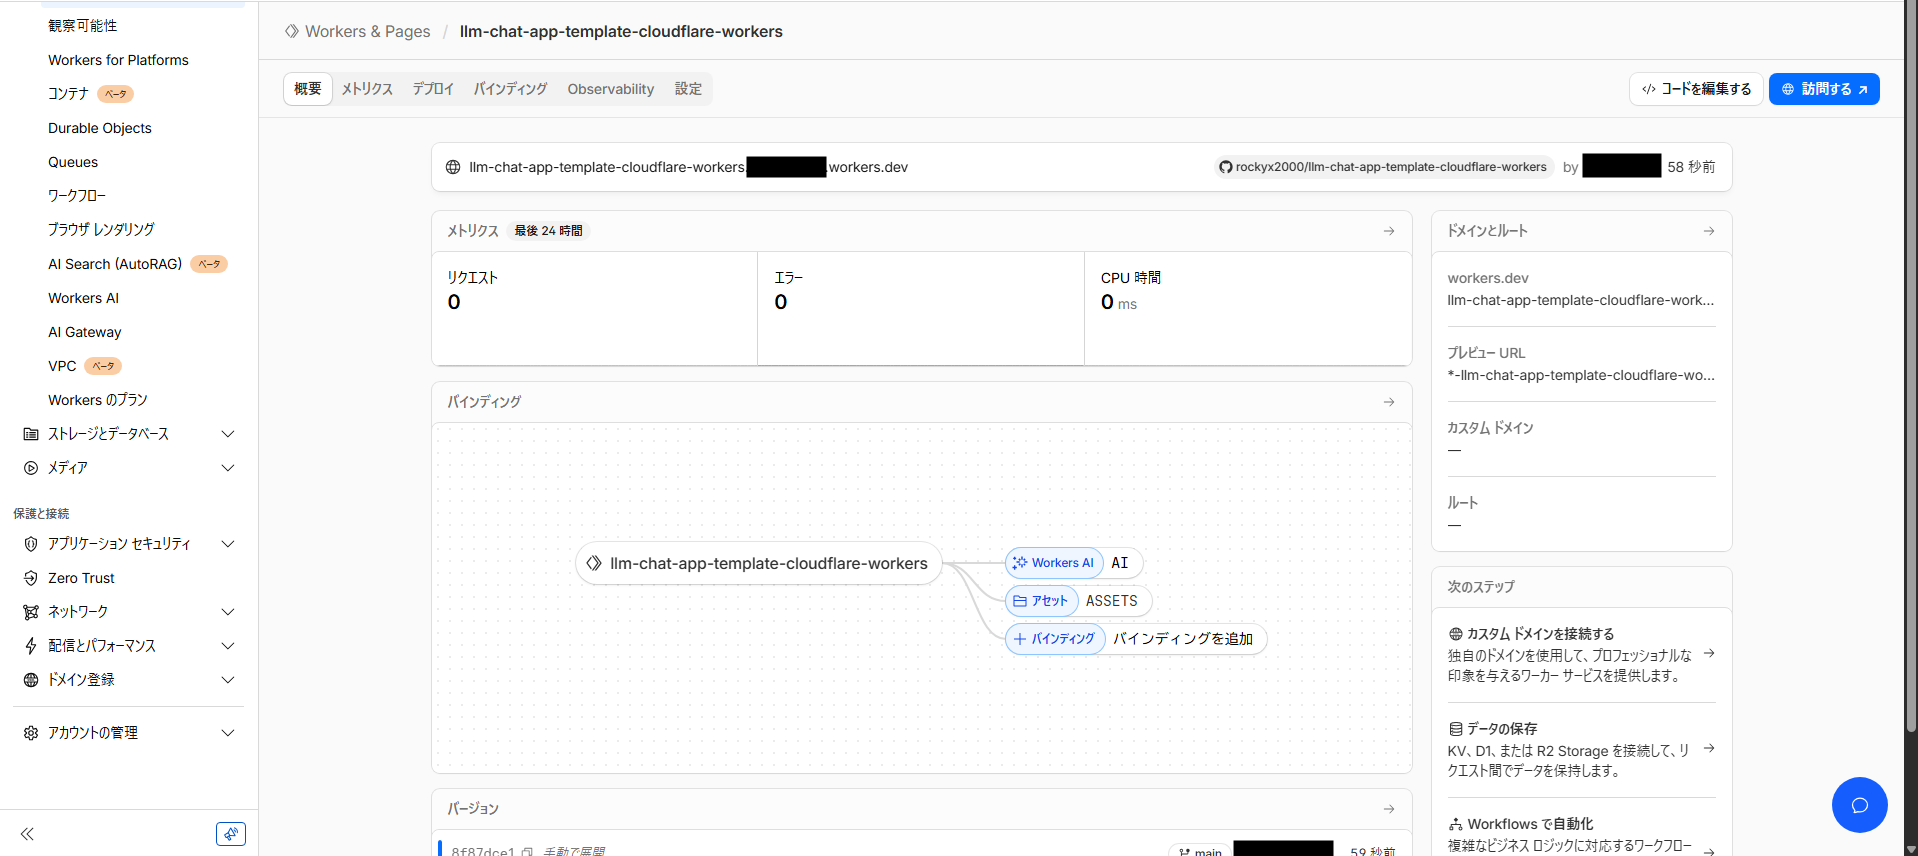Click the plus バインディング chip
The image size is (1918, 856).
(1054, 639)
